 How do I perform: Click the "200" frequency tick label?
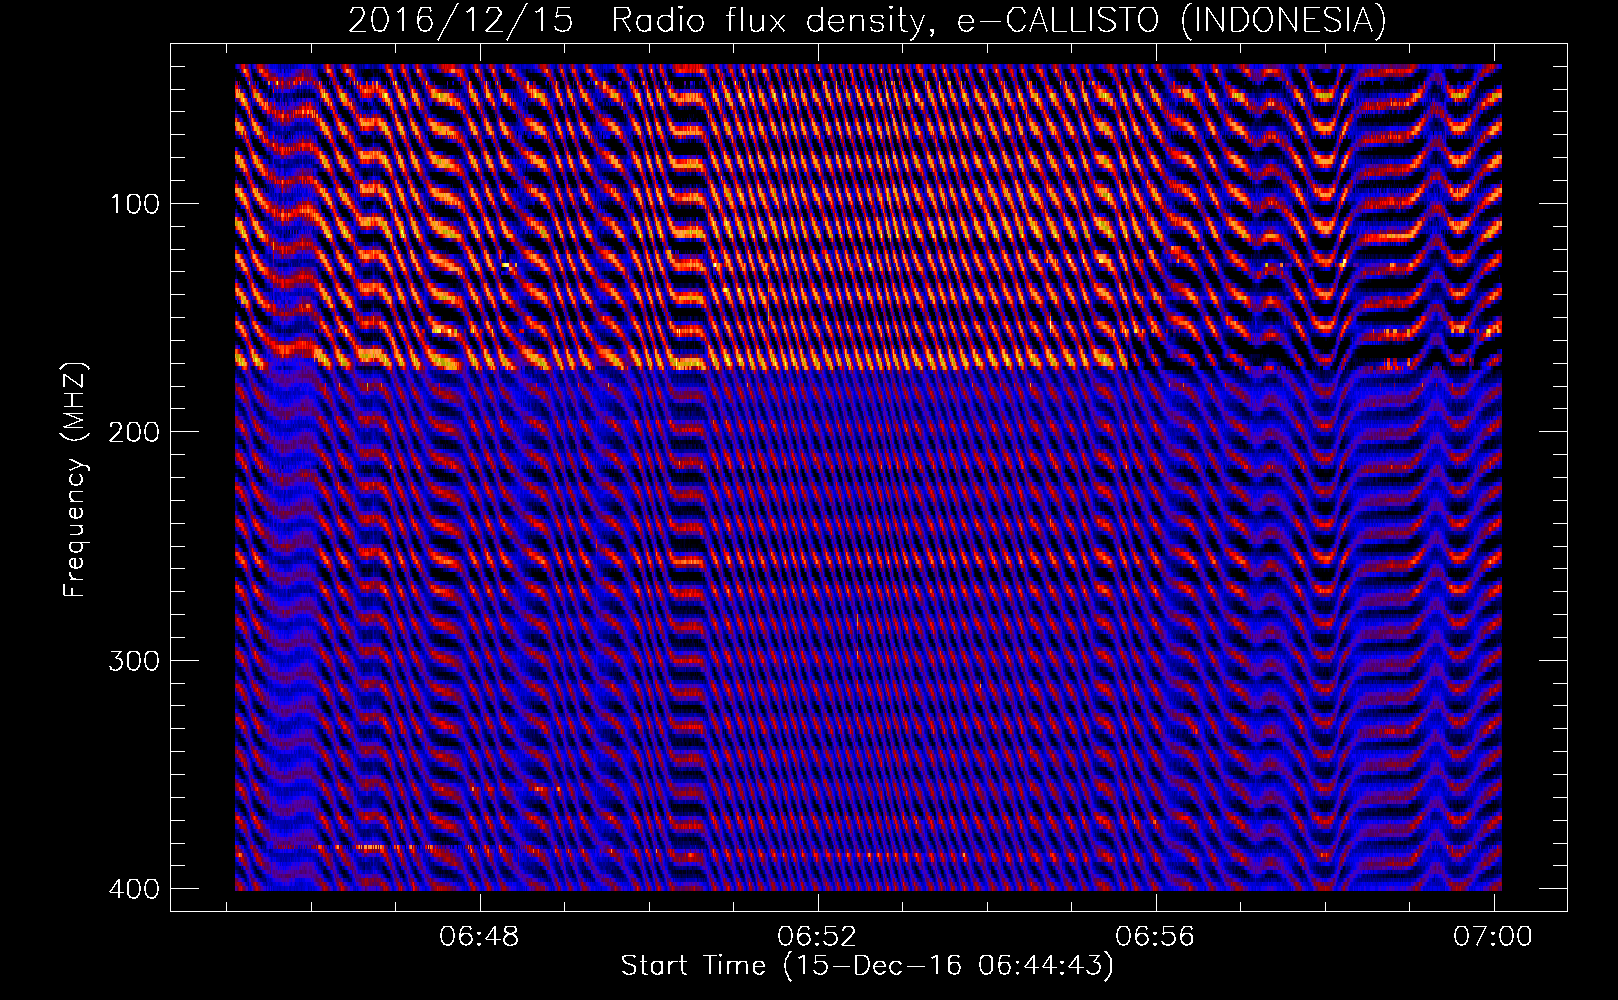tap(133, 432)
